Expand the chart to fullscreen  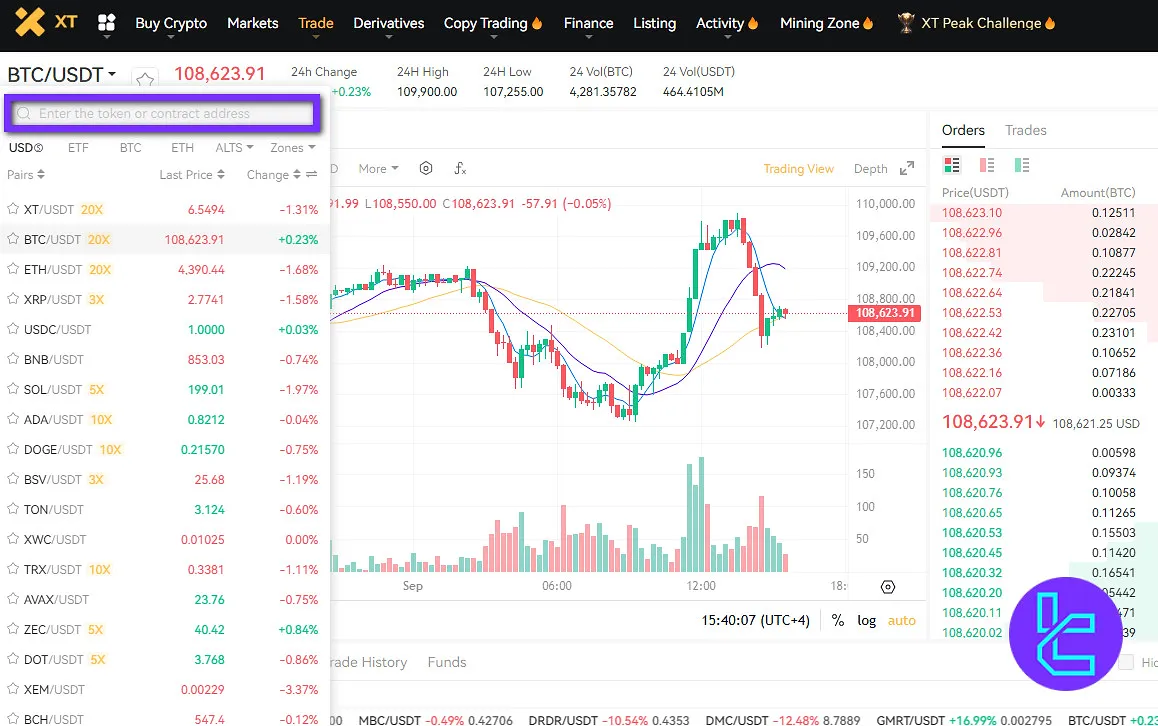907,168
